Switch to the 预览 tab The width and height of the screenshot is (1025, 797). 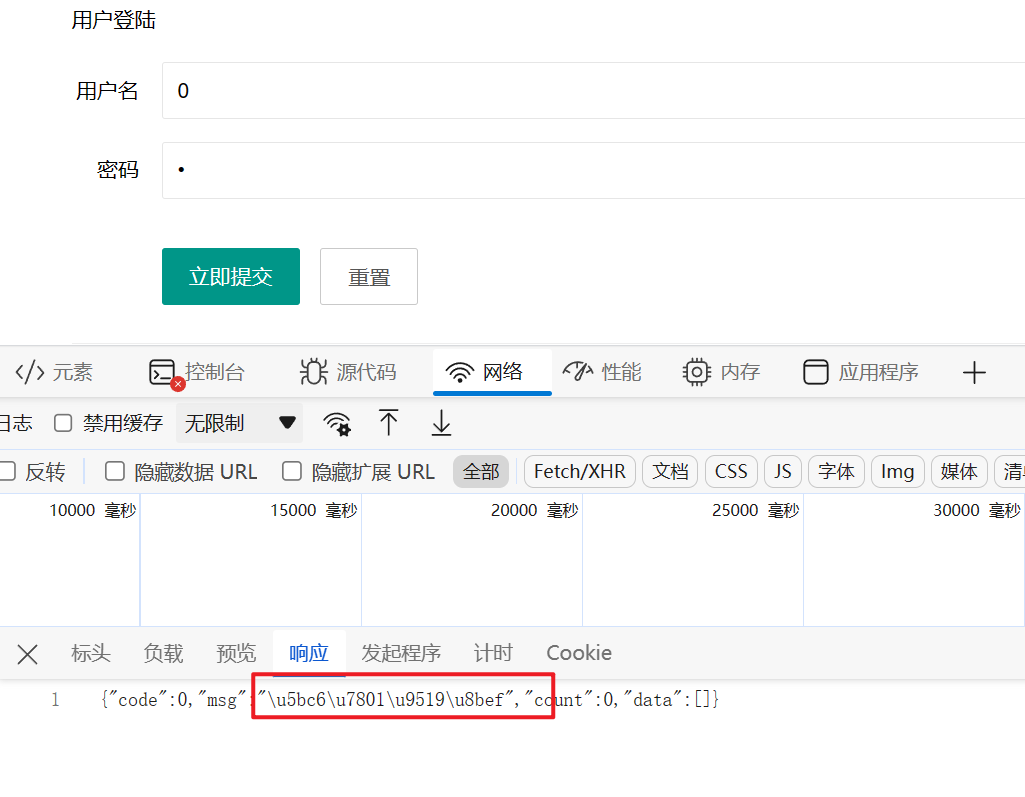[x=236, y=653]
